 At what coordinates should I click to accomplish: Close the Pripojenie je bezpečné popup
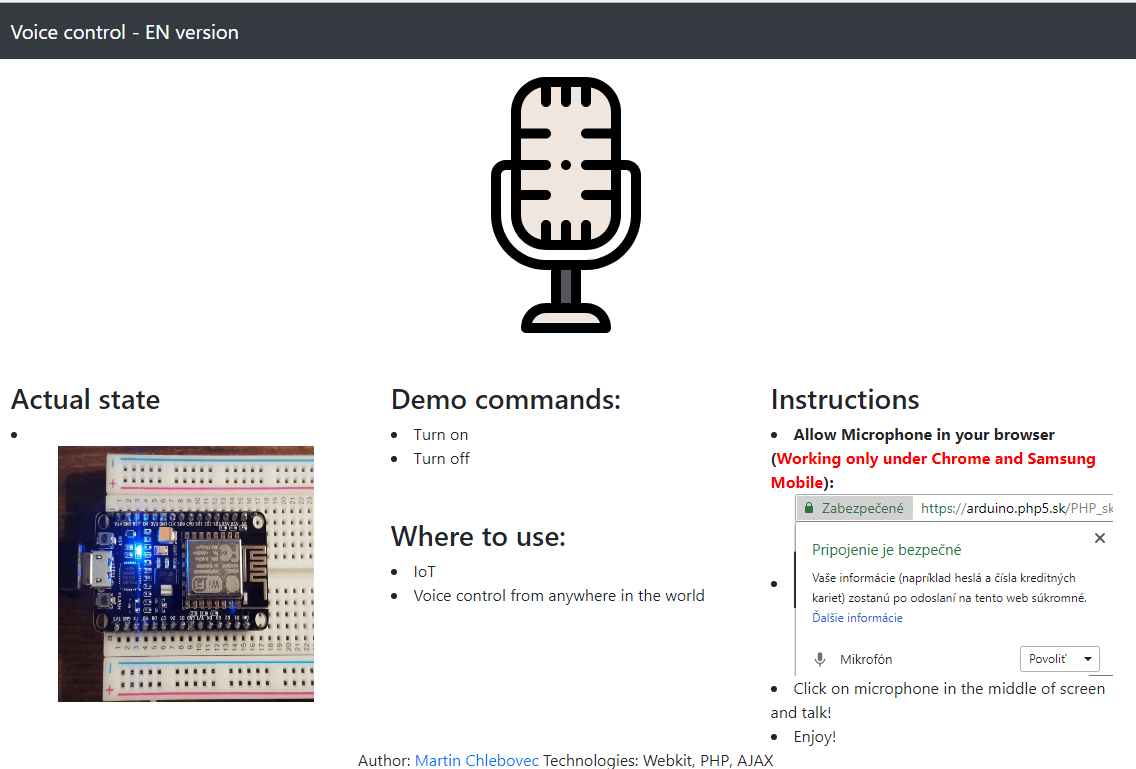pyautogui.click(x=1100, y=538)
